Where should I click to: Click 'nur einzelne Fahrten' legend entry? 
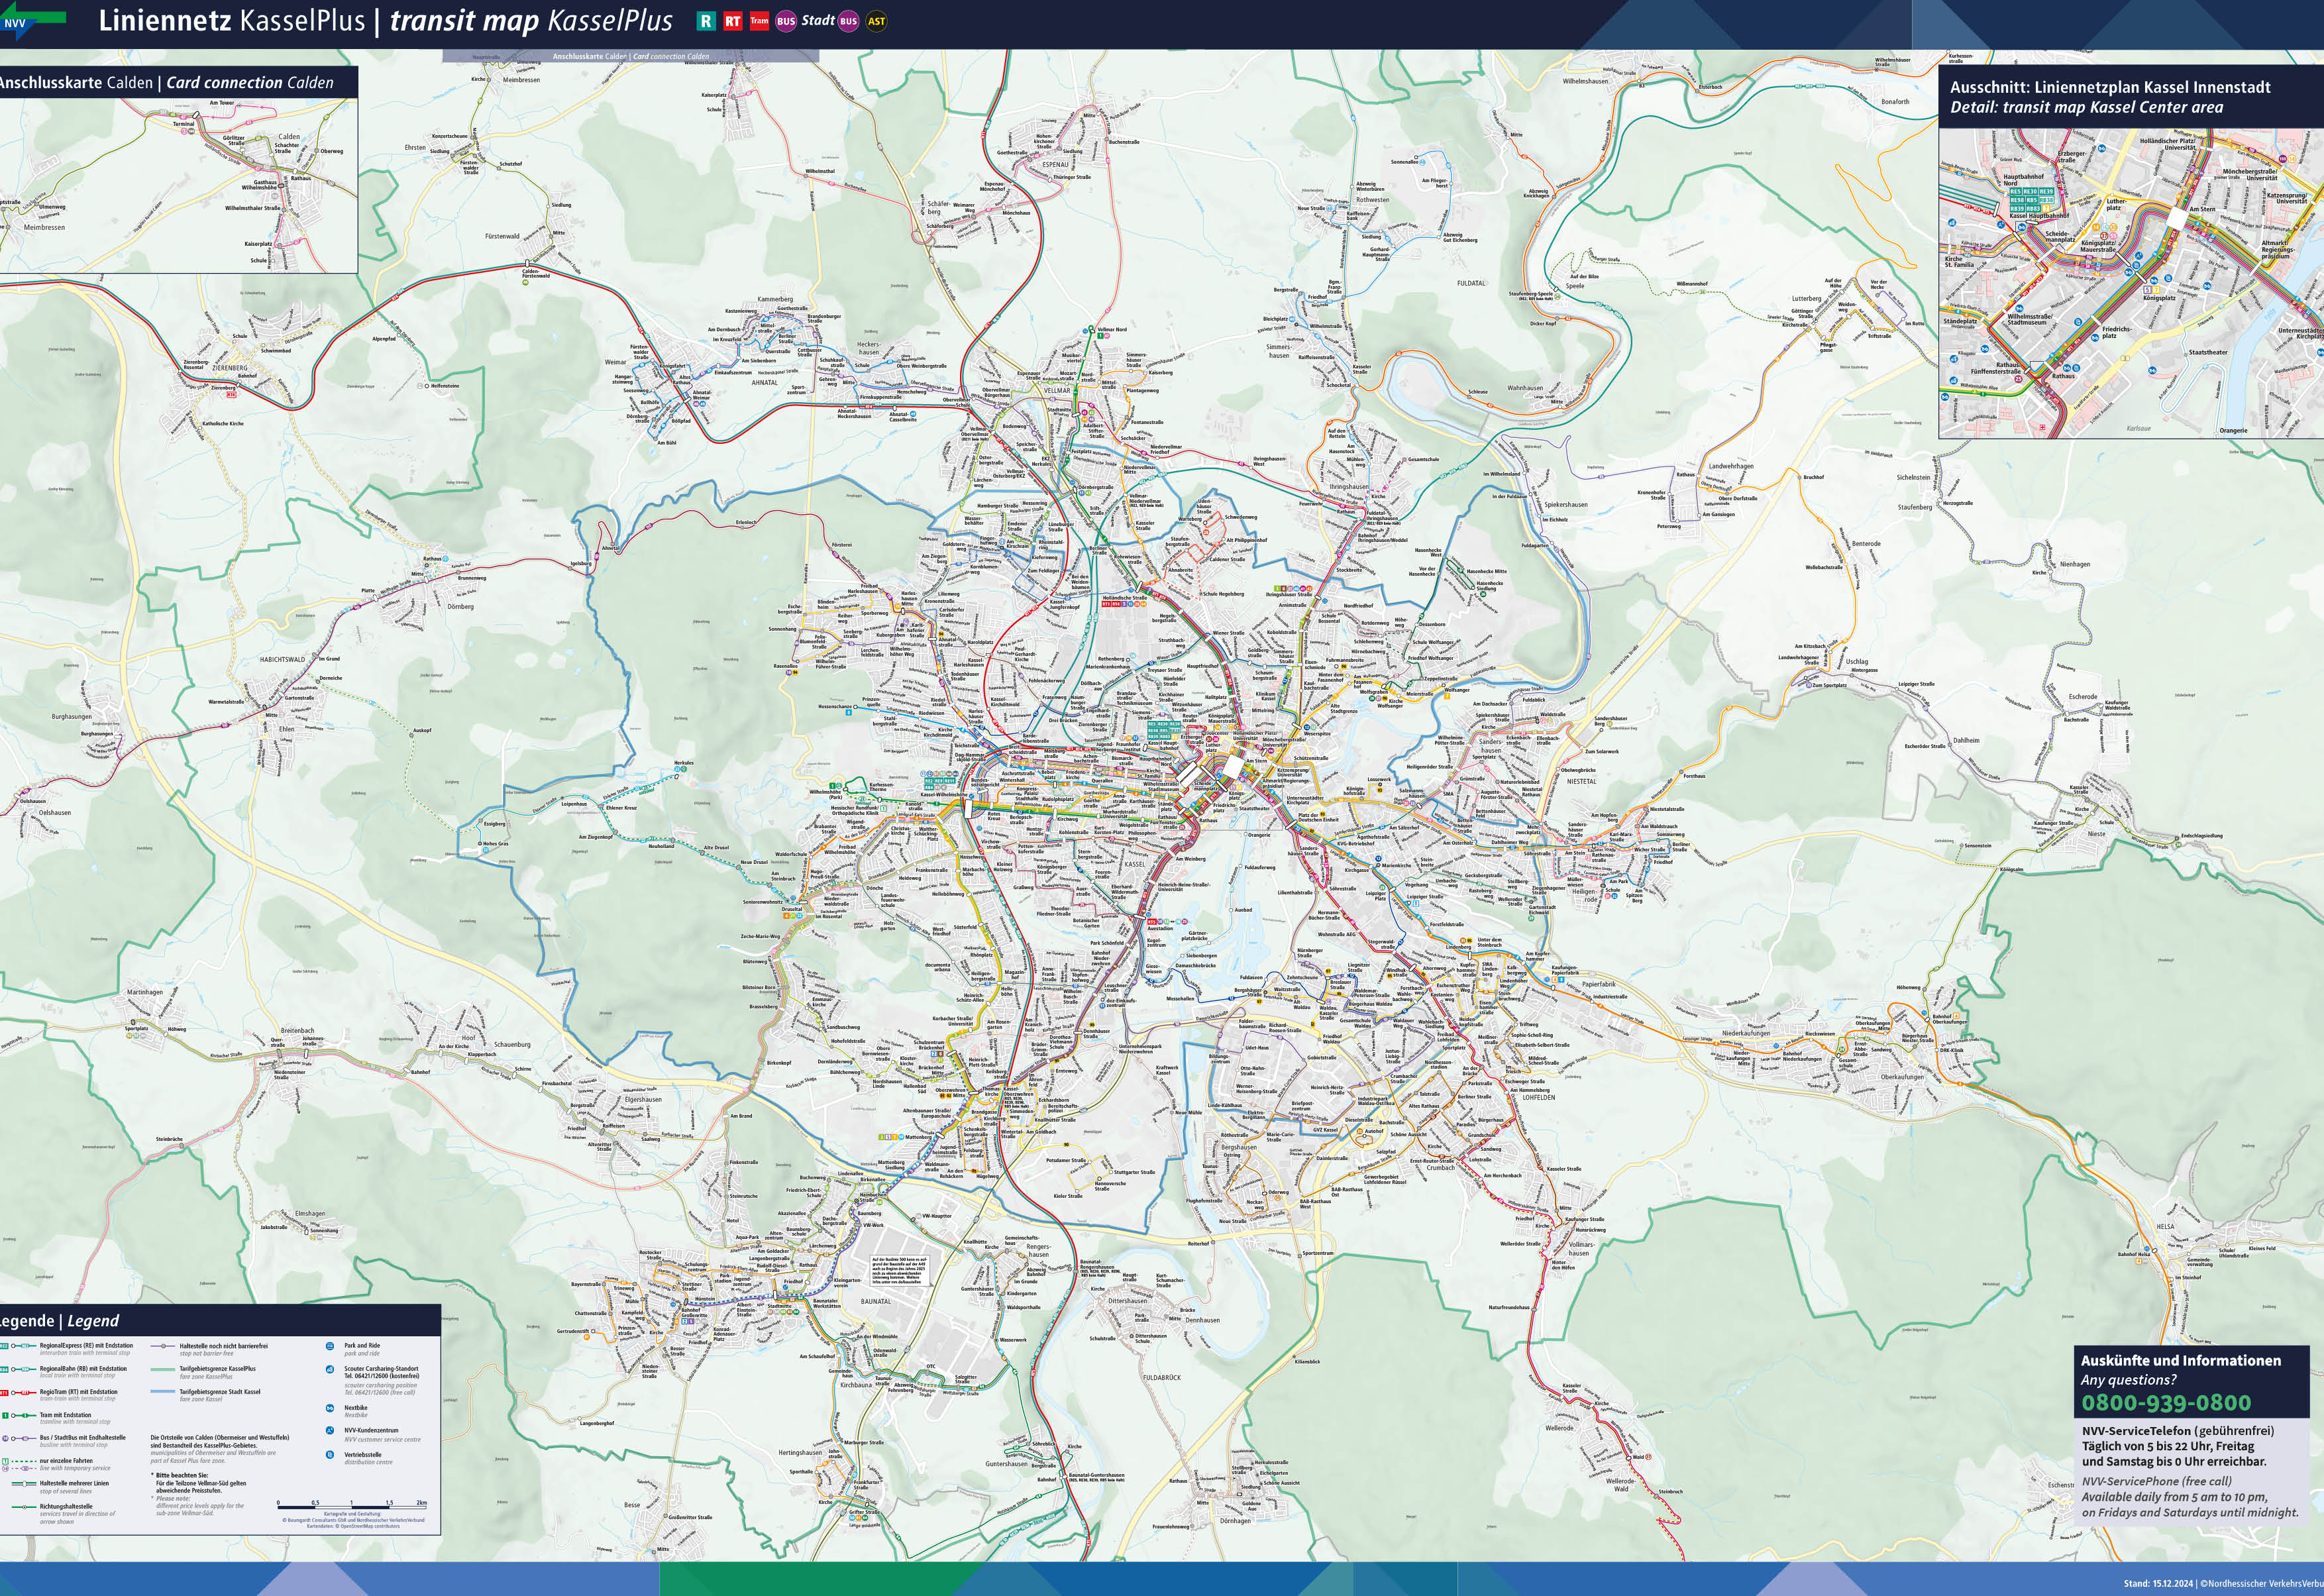pos(66,1461)
